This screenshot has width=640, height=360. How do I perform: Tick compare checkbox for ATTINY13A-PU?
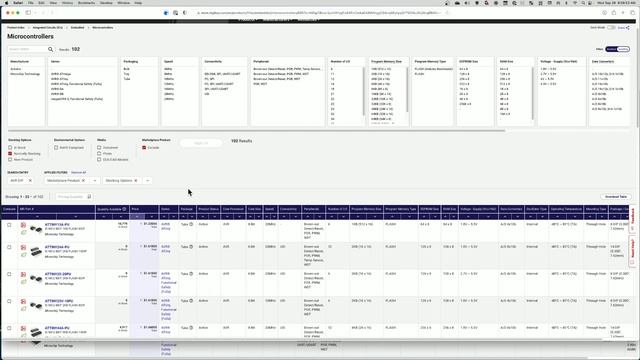coord(9,225)
